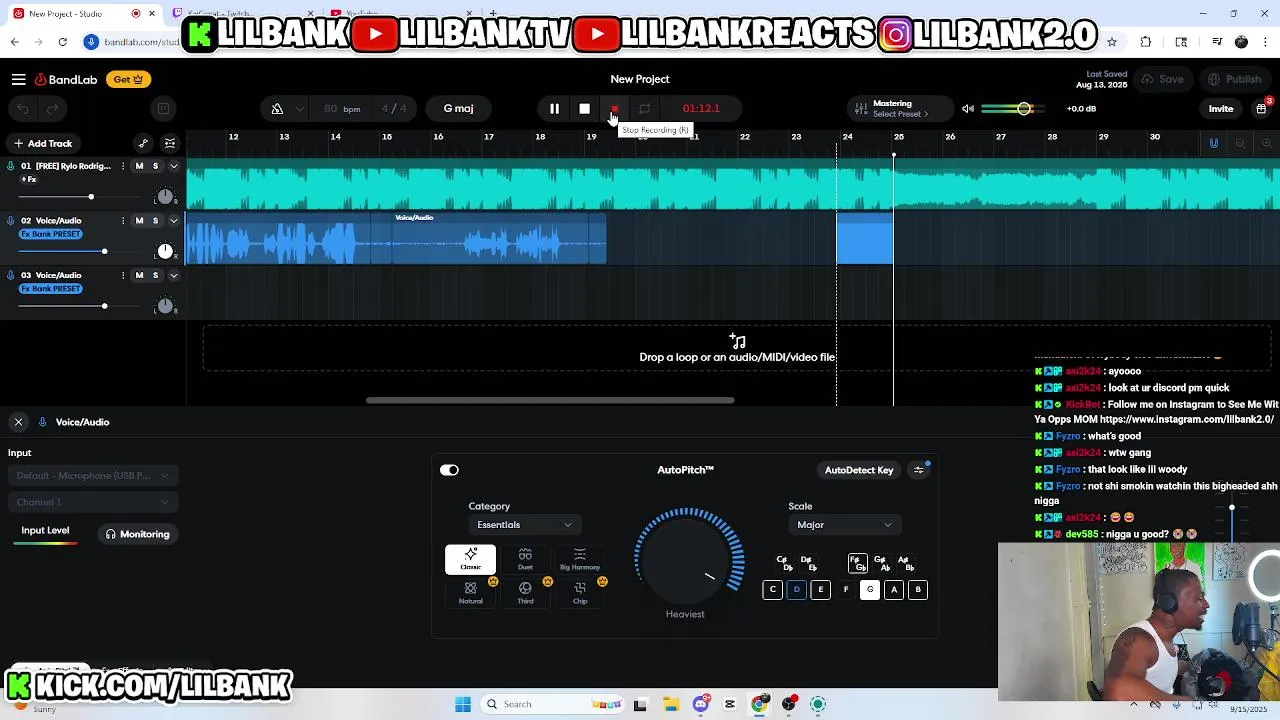1280x720 pixels.
Task: Toggle the metronome icon
Action: click(x=277, y=108)
